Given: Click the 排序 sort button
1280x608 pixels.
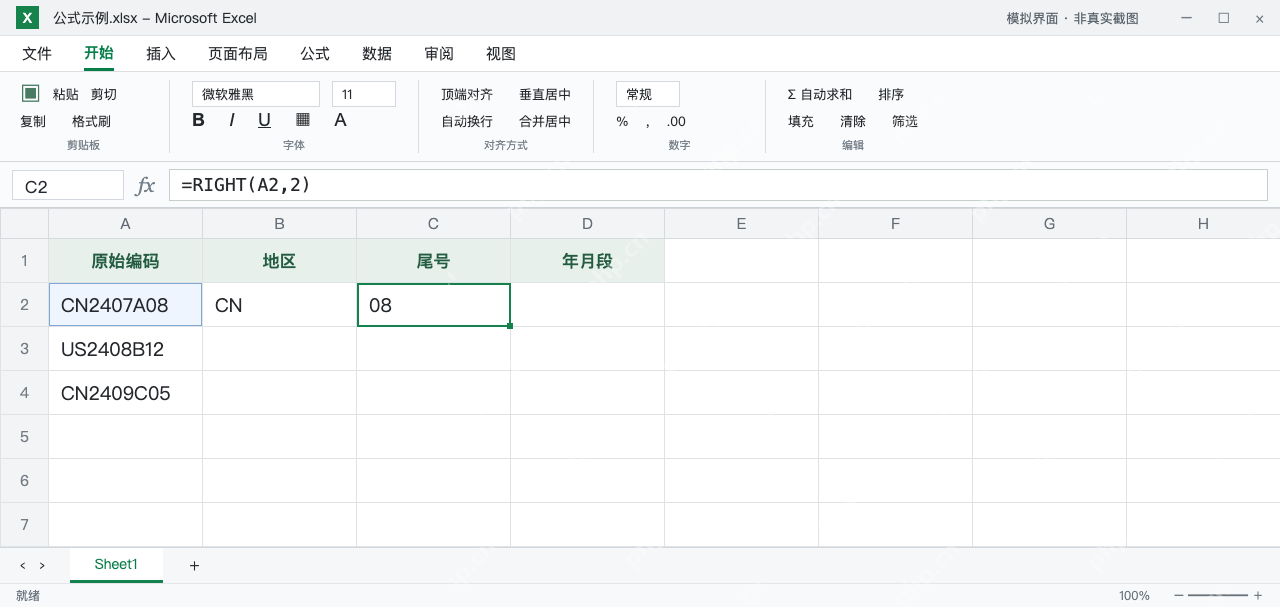Looking at the screenshot, I should (x=891, y=94).
